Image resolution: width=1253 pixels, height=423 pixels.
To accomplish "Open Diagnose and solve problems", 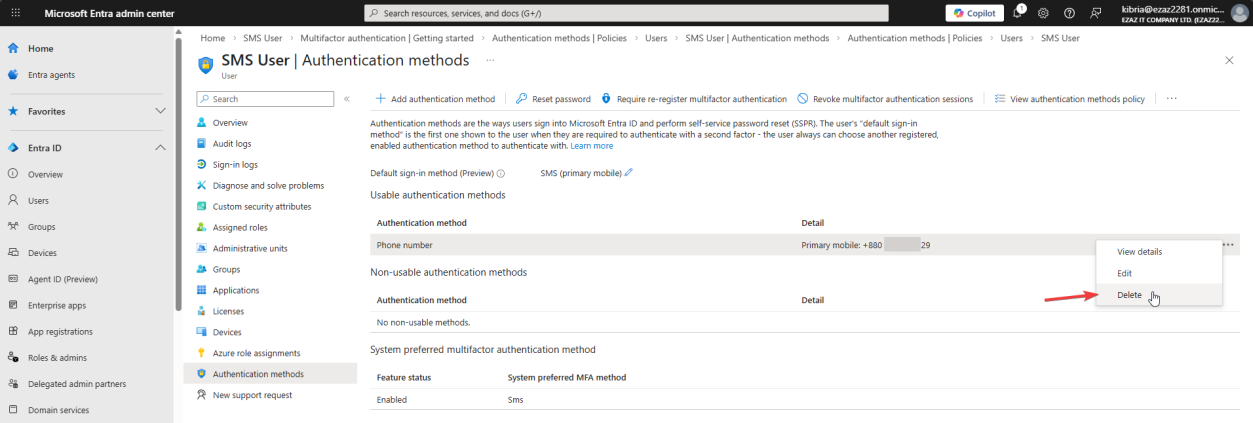I will point(270,185).
